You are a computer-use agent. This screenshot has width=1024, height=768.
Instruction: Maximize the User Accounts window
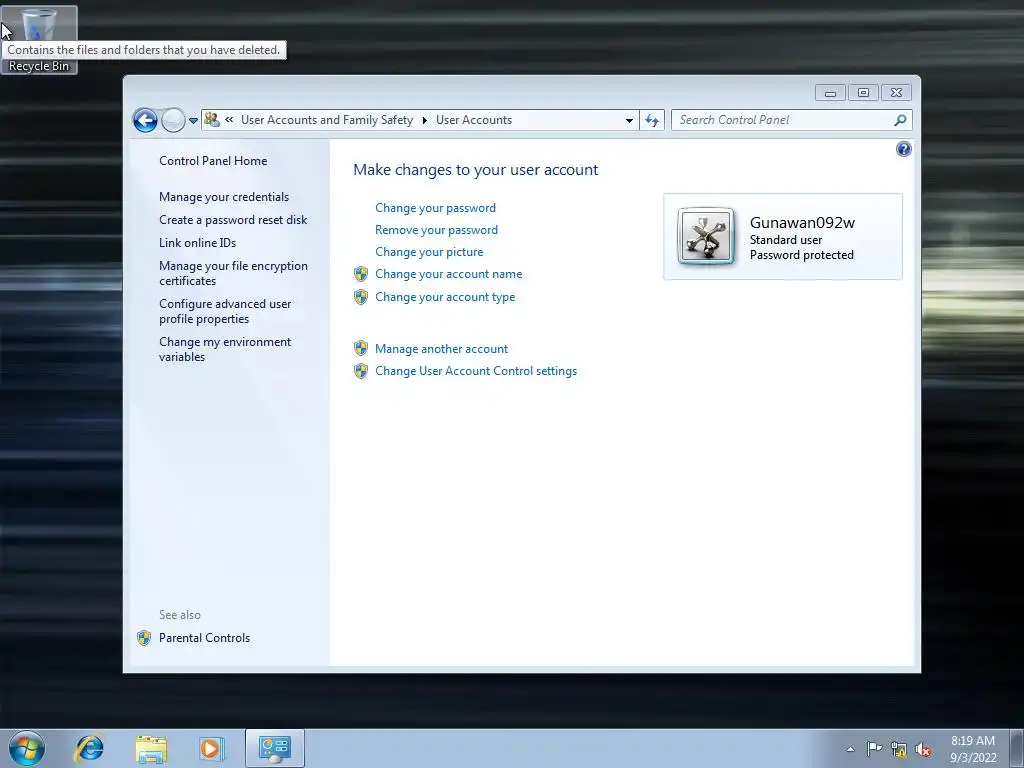tap(863, 93)
